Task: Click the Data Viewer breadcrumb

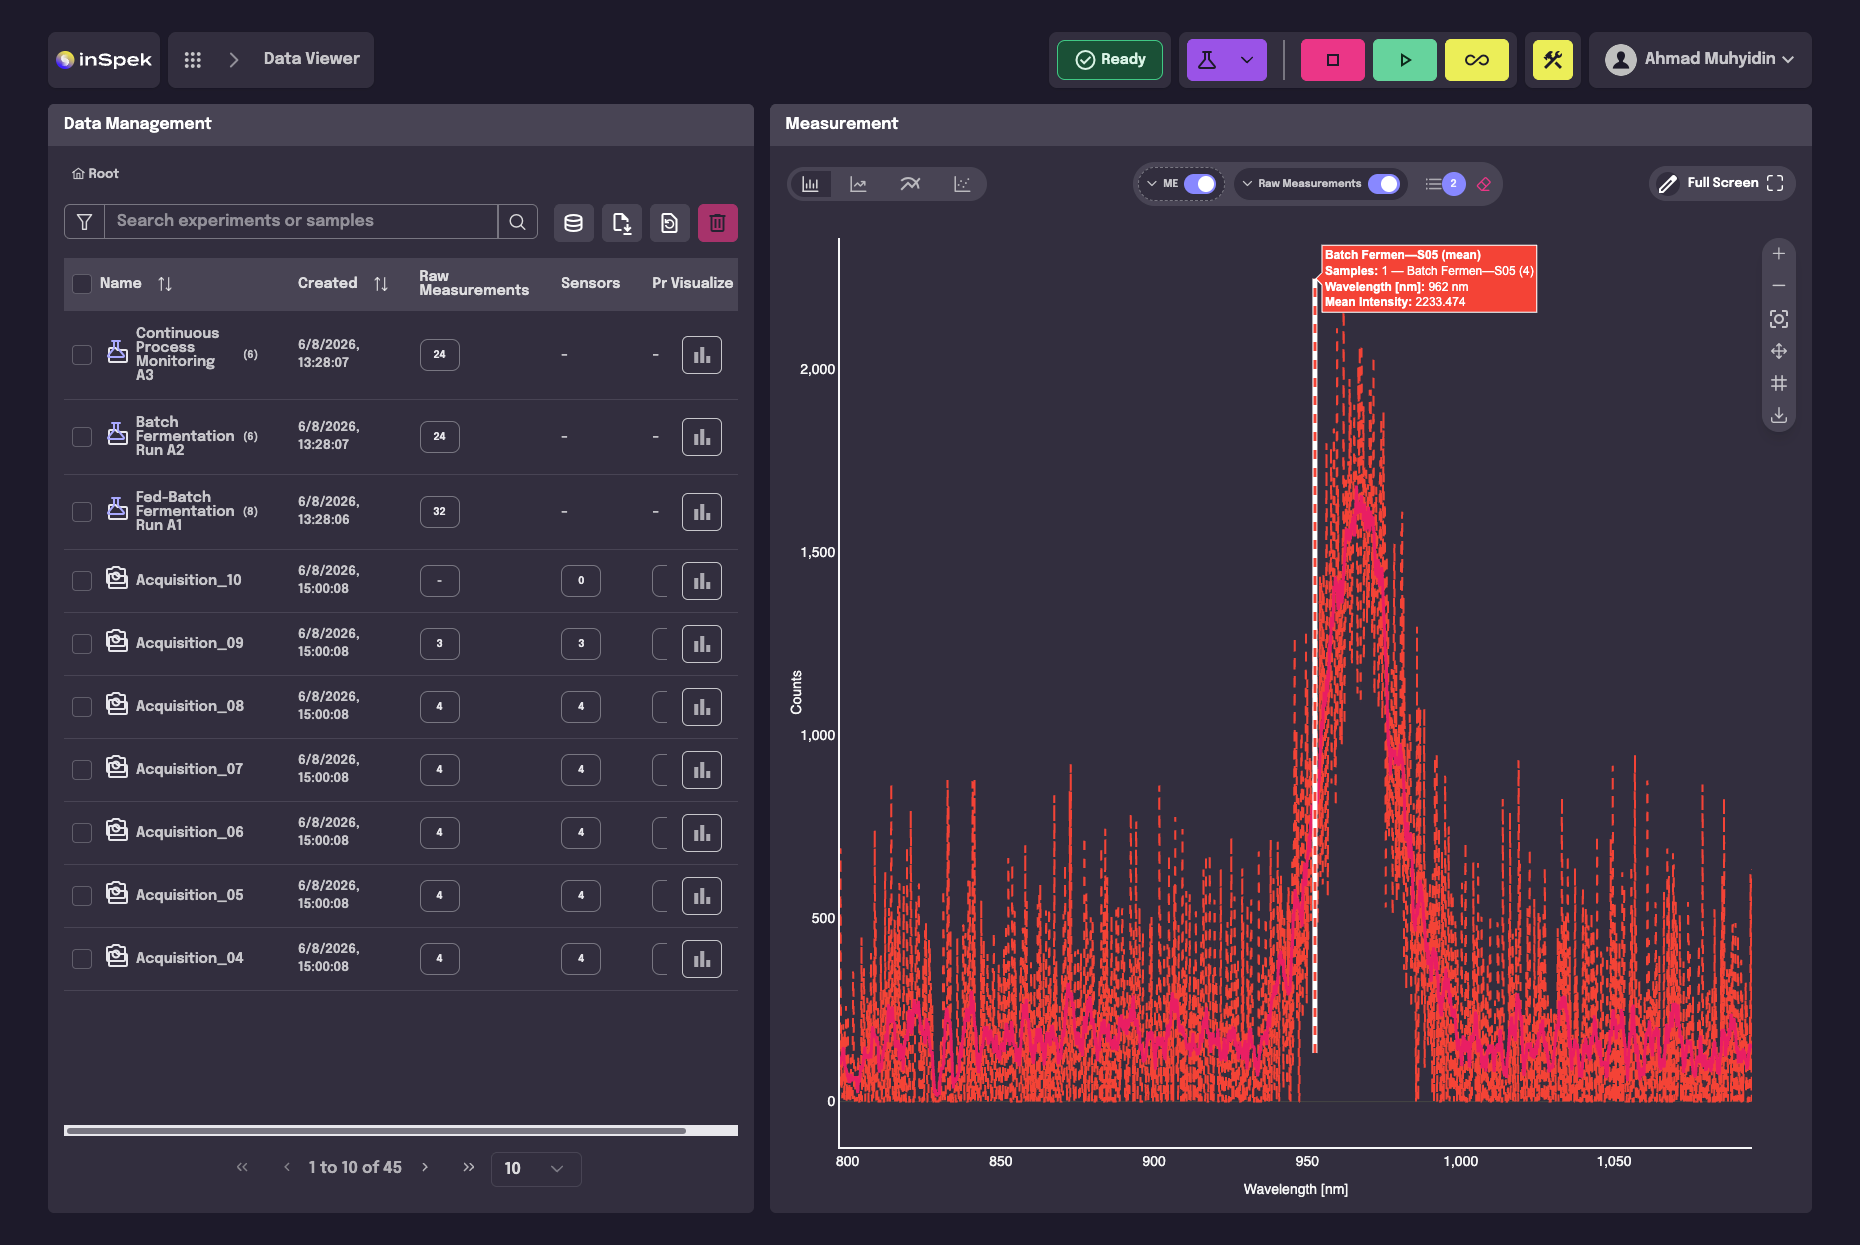Action: [x=311, y=59]
